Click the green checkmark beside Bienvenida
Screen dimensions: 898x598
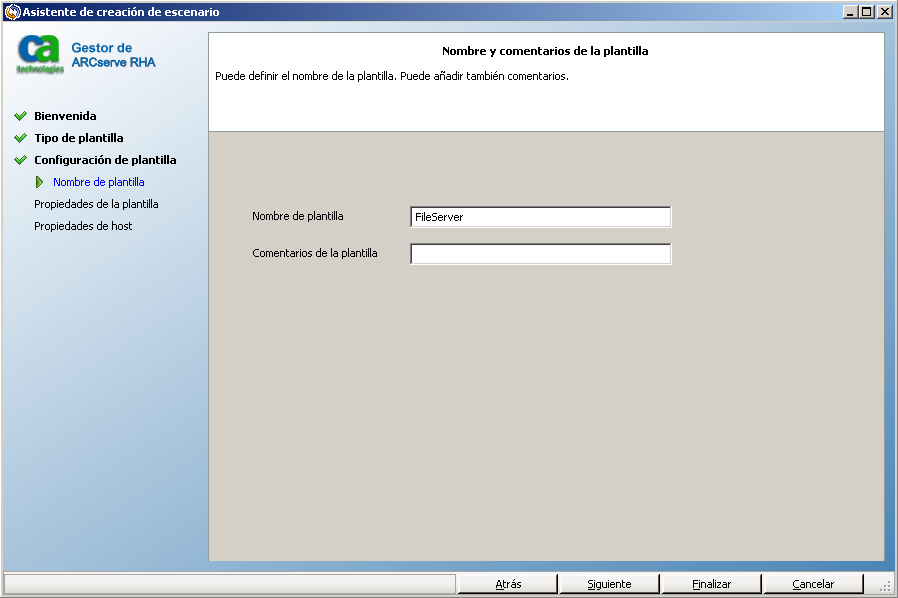[21, 116]
